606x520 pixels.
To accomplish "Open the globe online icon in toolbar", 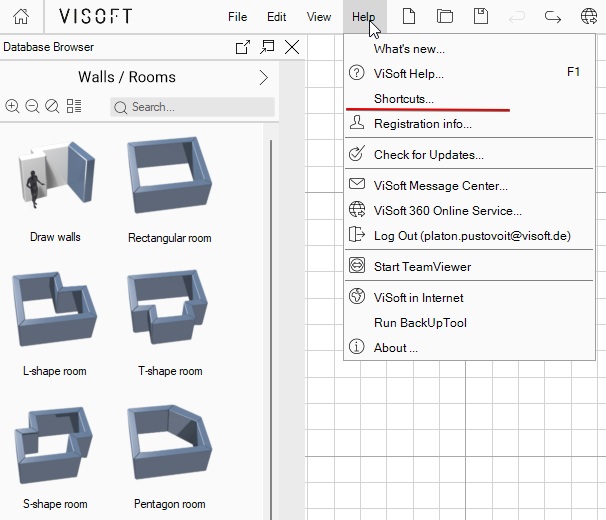I will click(589, 17).
